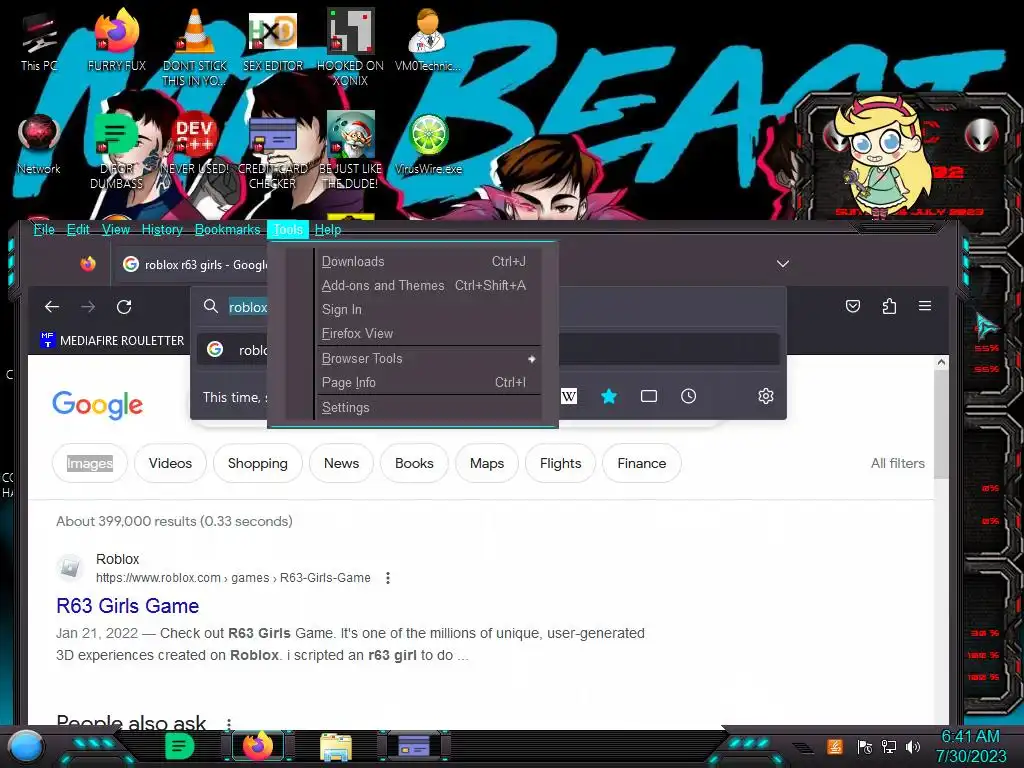Screen dimensions: 1024x768
Task: Click the network tray icon
Action: pos(889,746)
